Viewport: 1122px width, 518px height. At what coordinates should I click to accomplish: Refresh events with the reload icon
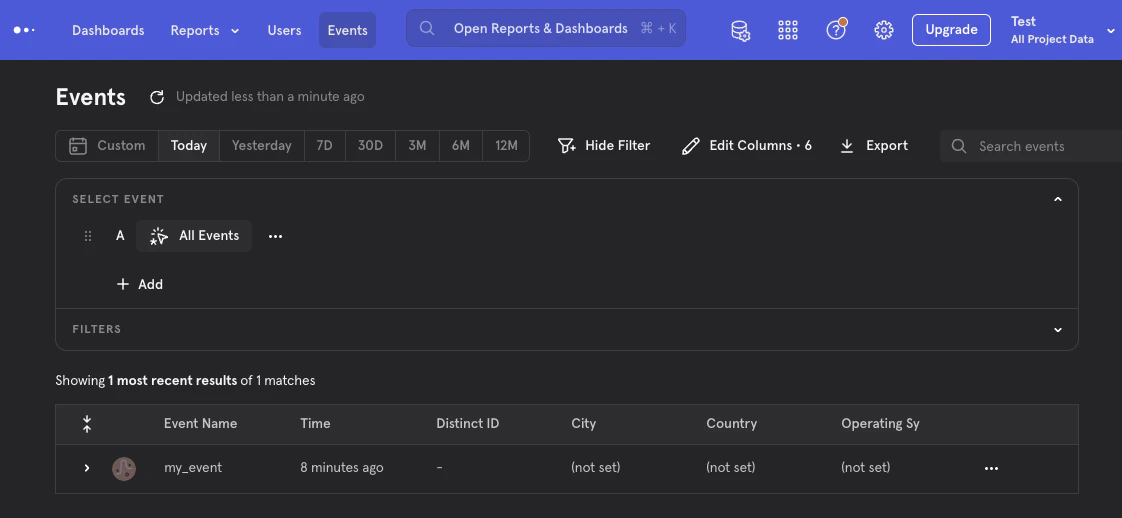(x=157, y=97)
